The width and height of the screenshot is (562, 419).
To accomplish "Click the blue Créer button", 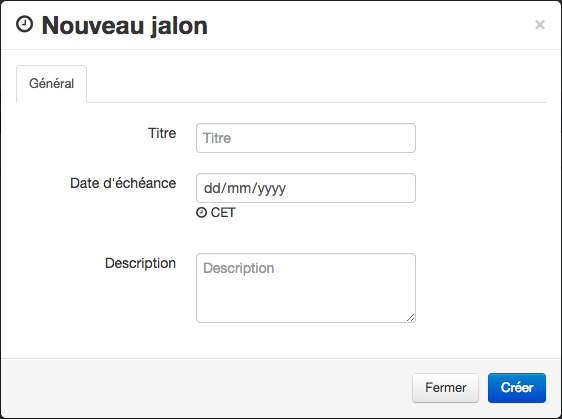I will (517, 388).
